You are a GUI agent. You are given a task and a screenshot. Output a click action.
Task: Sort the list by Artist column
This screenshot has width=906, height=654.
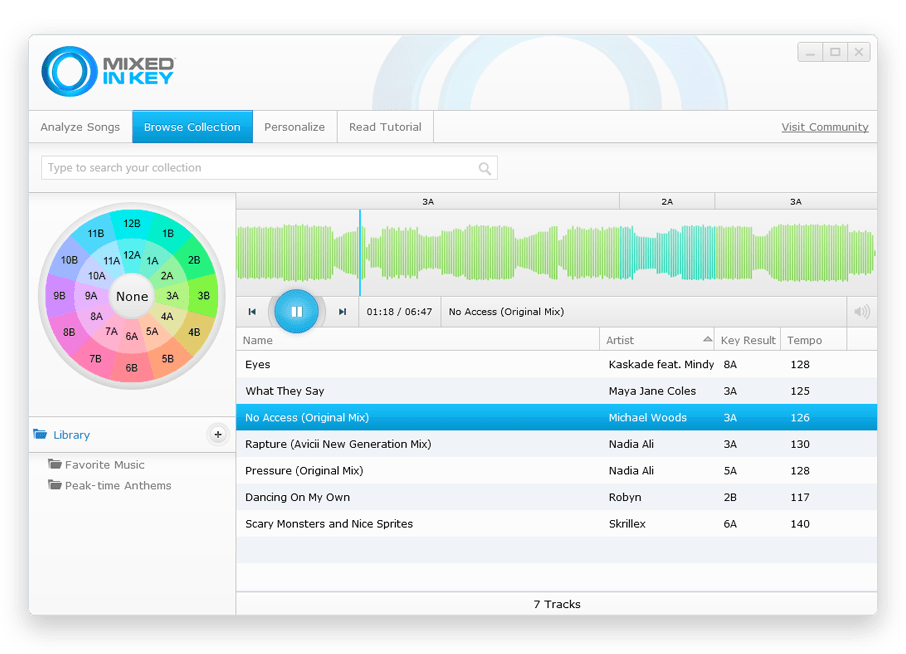coord(656,340)
